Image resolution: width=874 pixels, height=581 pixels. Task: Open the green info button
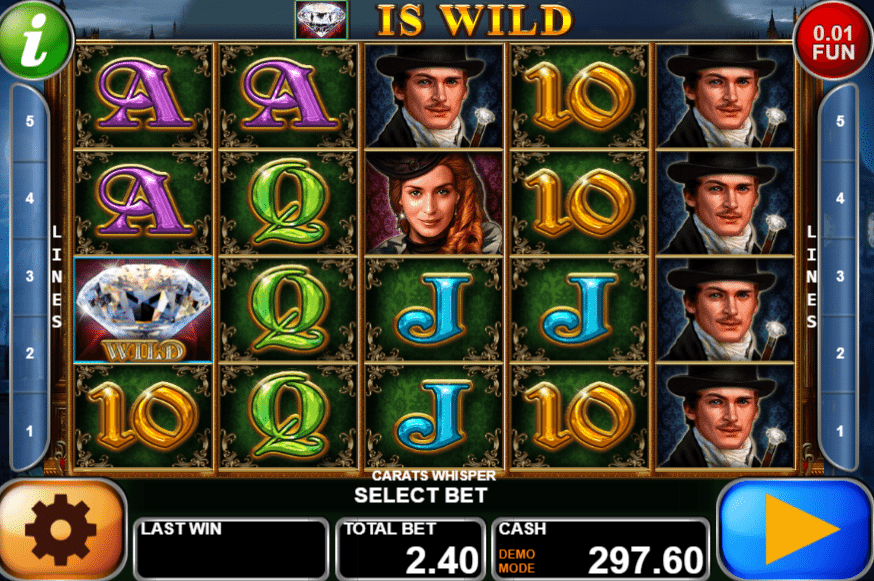click(36, 39)
